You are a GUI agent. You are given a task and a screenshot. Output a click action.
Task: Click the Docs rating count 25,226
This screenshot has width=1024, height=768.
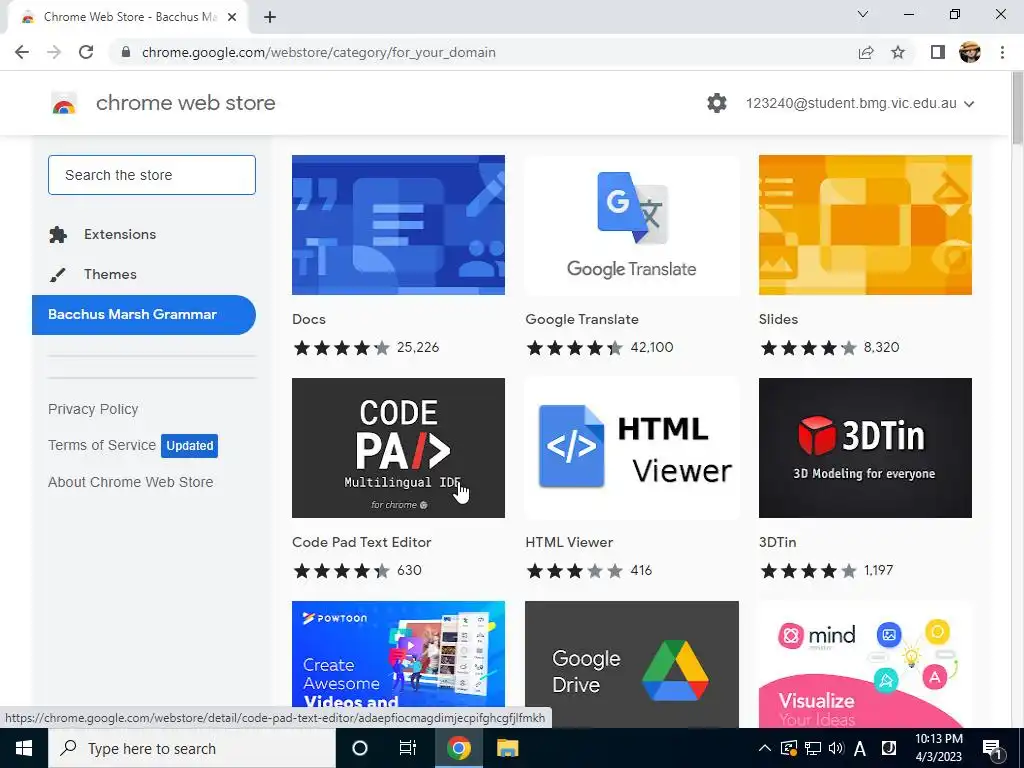tap(418, 347)
